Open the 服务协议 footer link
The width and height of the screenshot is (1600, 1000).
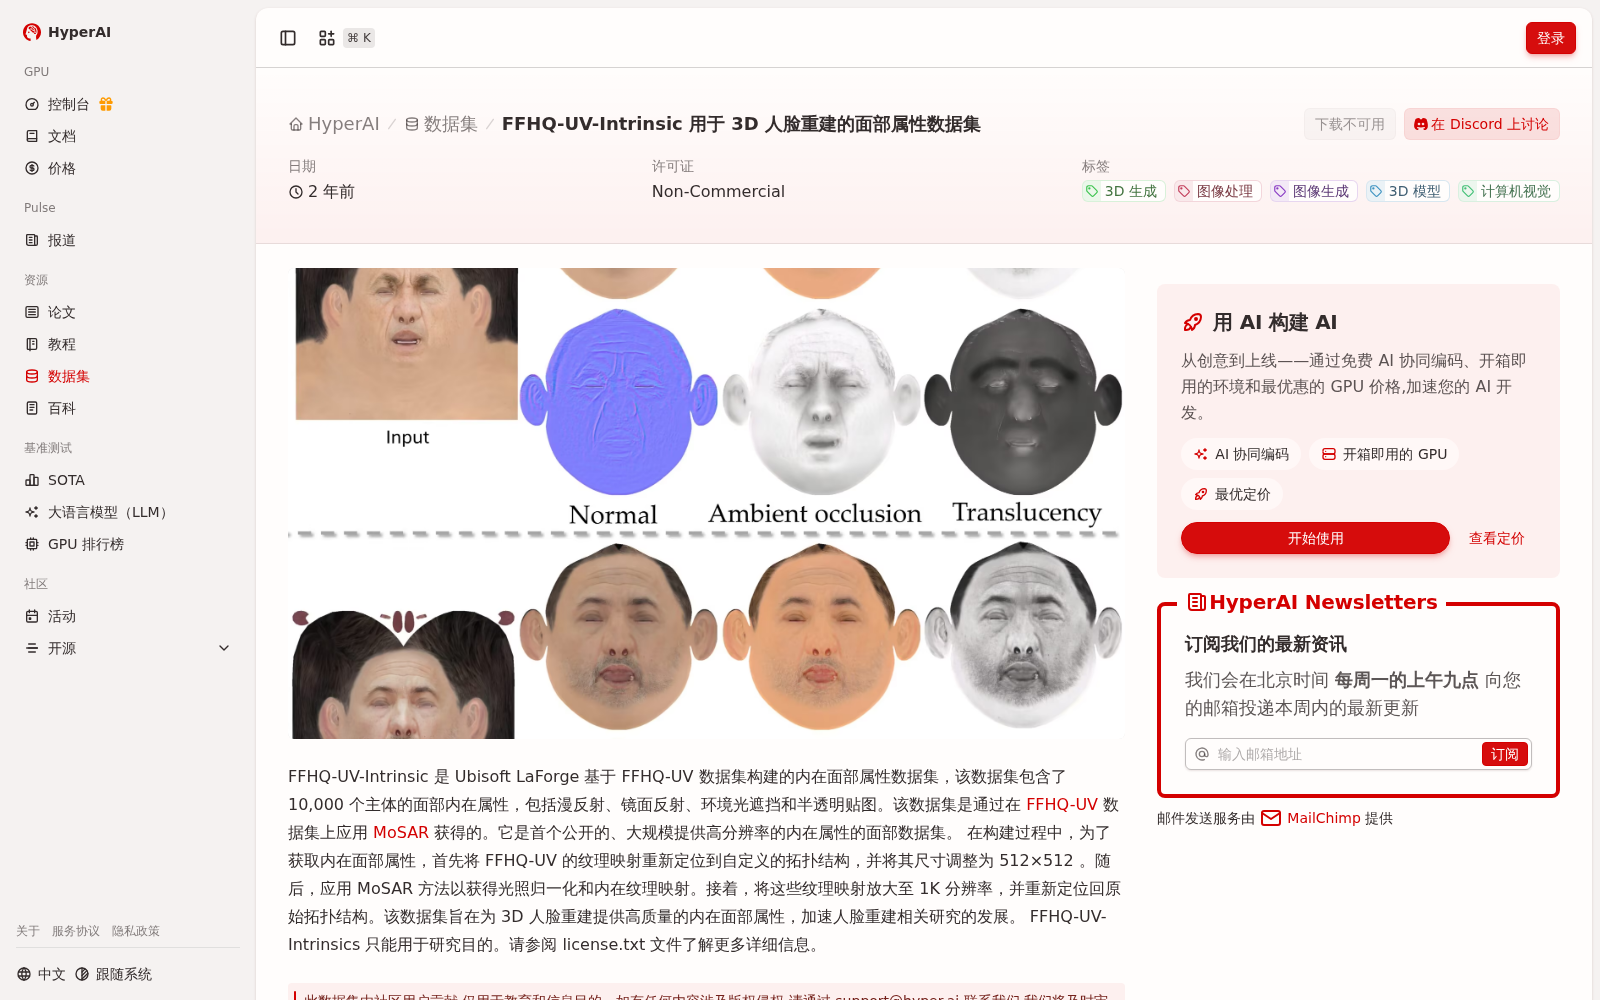tap(76, 931)
